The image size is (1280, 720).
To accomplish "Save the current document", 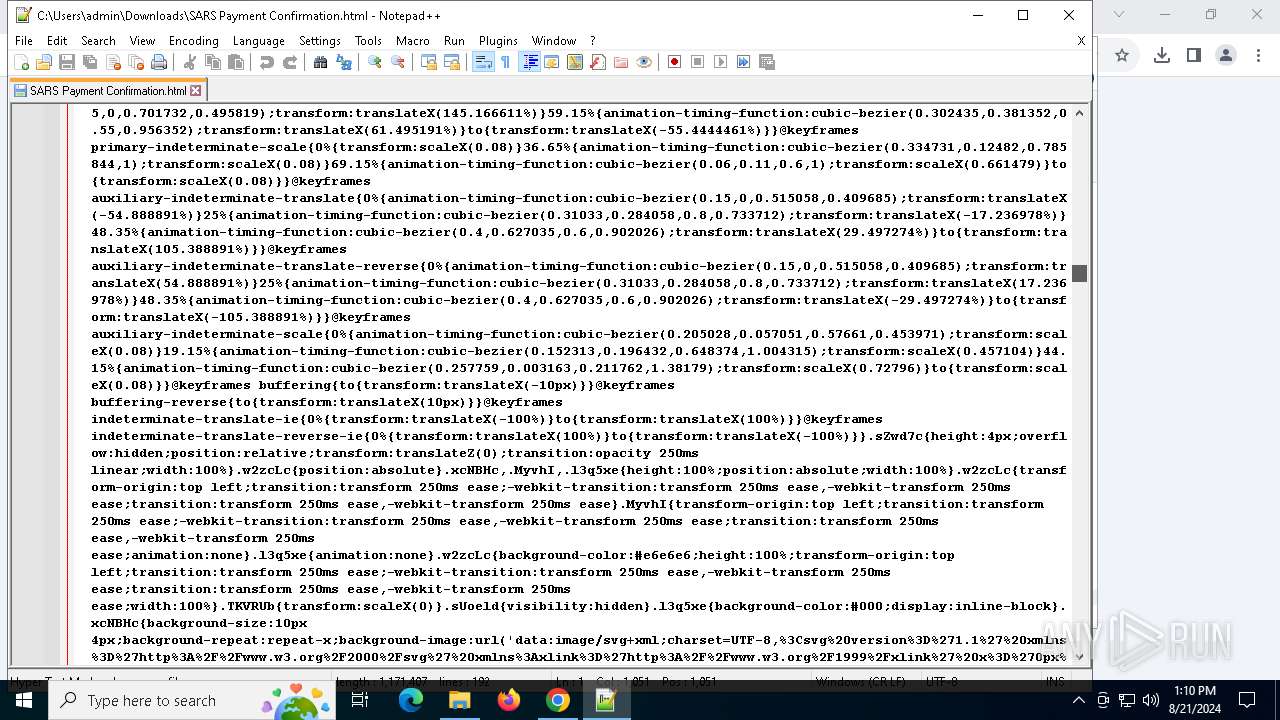I will [x=67, y=62].
